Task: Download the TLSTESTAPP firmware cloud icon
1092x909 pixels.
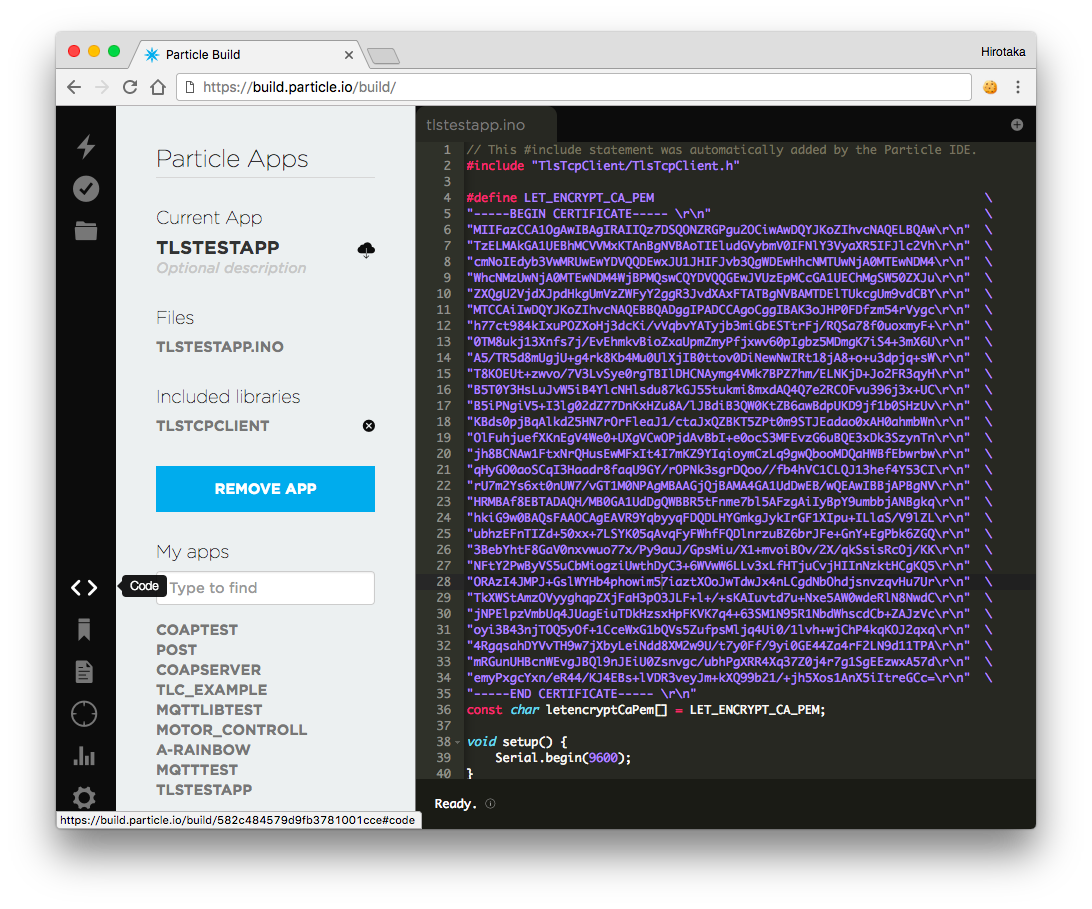Action: pyautogui.click(x=366, y=249)
